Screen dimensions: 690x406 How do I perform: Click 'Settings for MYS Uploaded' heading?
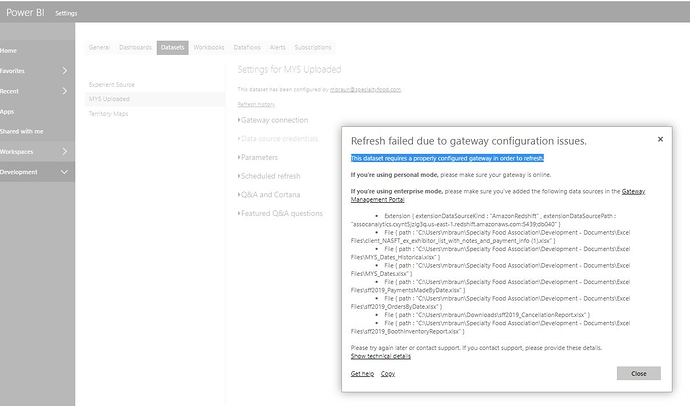[289, 69]
